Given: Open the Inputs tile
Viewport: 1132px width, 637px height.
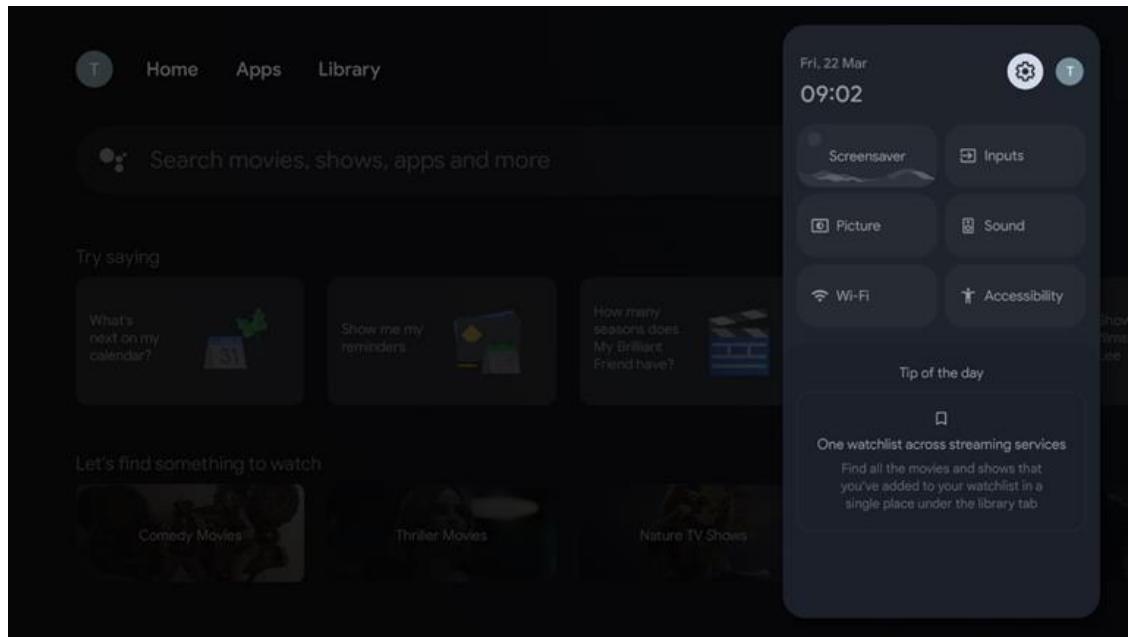Looking at the screenshot, I should pyautogui.click(x=1014, y=156).
